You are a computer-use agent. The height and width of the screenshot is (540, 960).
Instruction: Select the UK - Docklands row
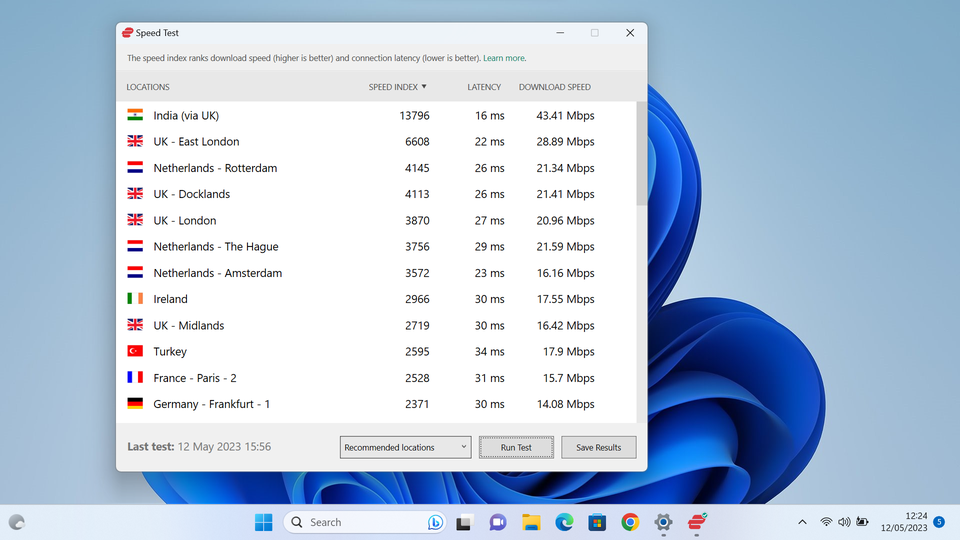tap(377, 194)
